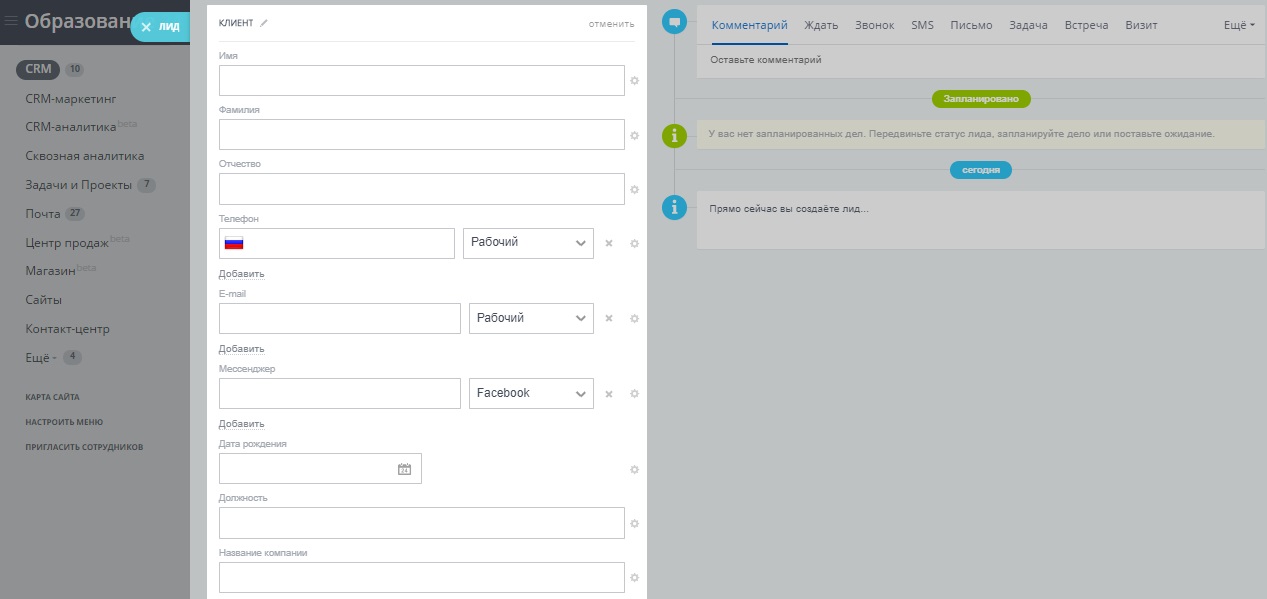
Task: Open Центр продаж in the sidebar
Action: click(67, 243)
